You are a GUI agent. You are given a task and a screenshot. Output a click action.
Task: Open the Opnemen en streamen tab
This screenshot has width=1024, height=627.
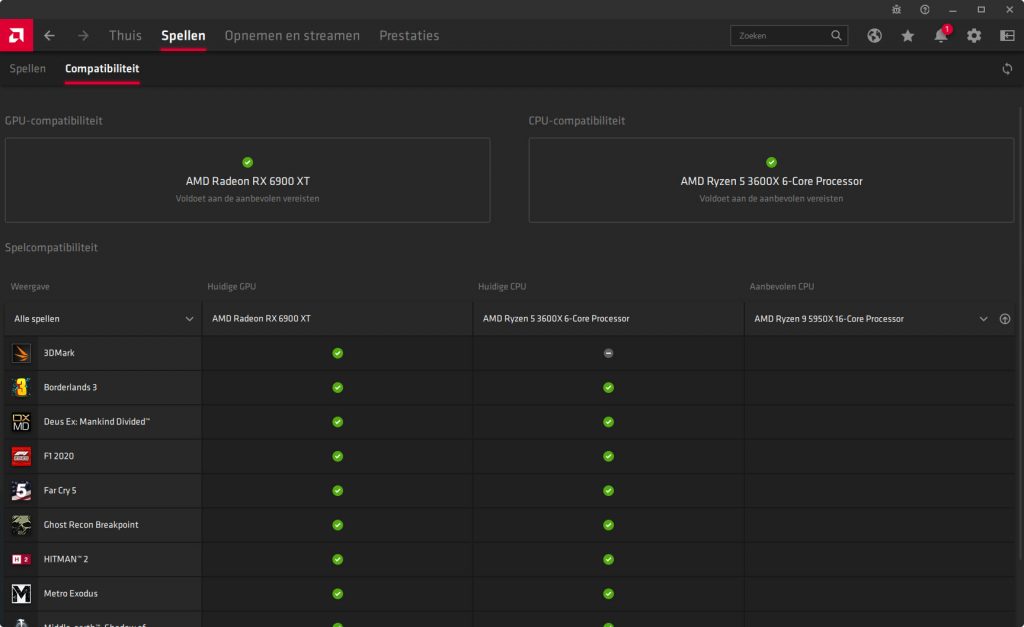click(292, 36)
